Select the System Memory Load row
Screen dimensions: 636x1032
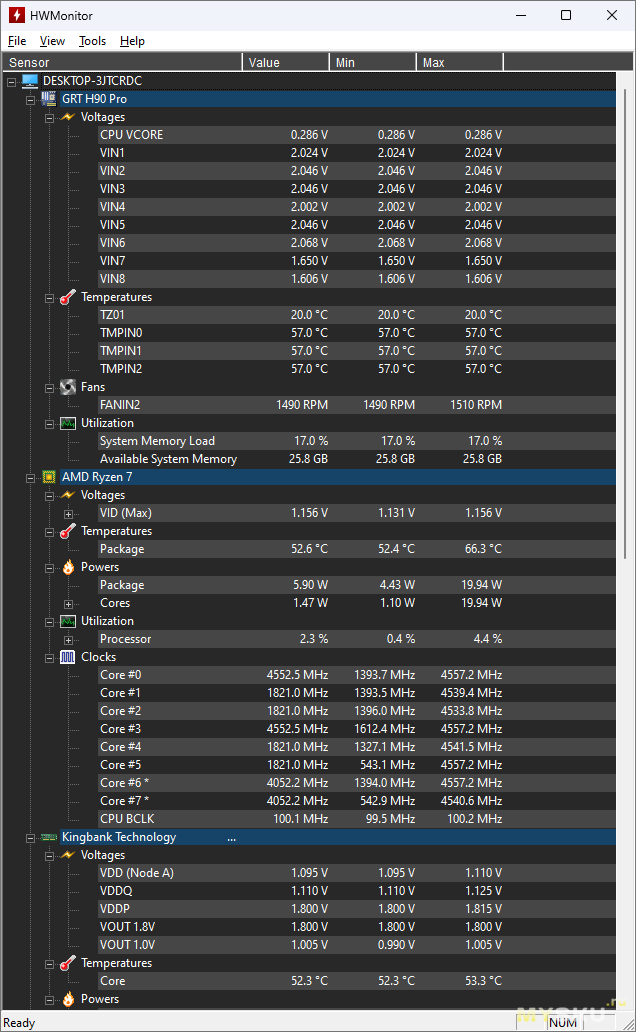click(x=356, y=441)
